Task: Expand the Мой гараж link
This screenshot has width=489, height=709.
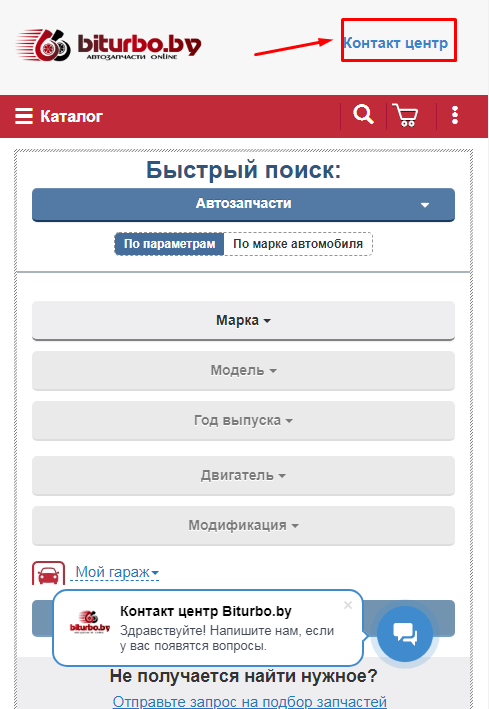Action: 117,572
